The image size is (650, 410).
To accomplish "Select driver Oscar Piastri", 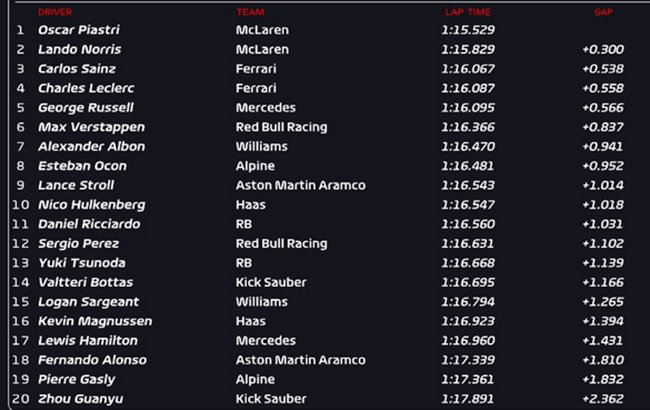I will coord(75,30).
